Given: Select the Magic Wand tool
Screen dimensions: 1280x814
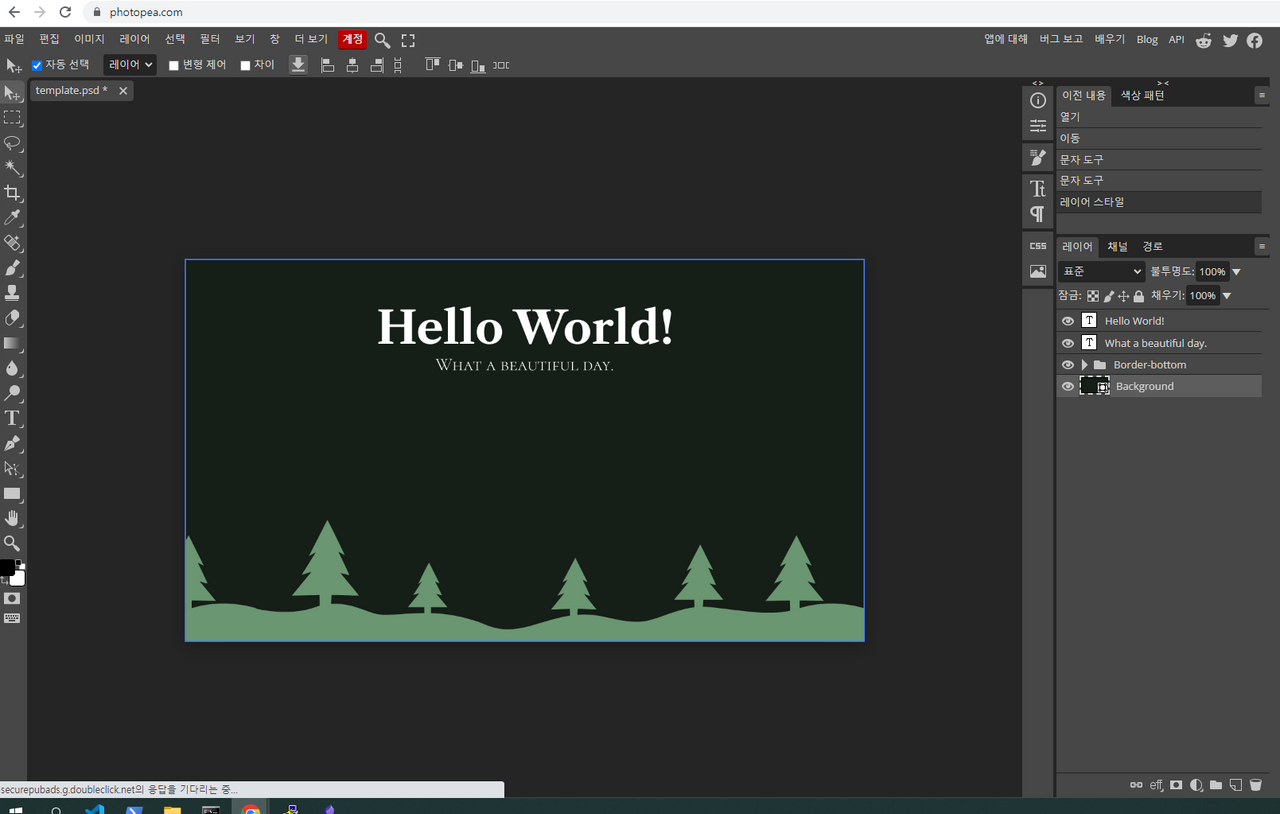Looking at the screenshot, I should tap(12, 168).
